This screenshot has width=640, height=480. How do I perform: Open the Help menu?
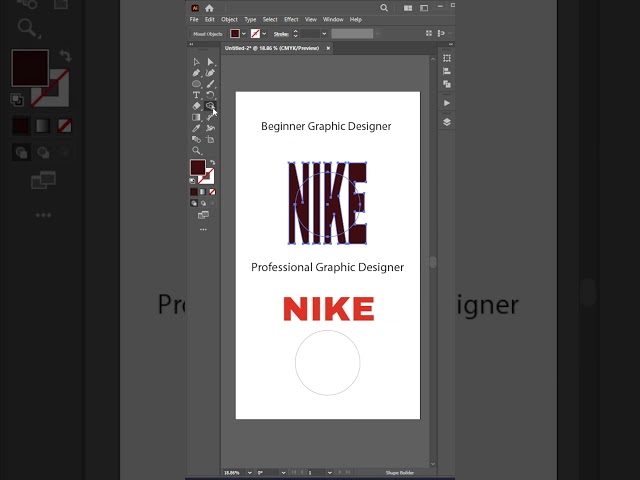(x=356, y=20)
